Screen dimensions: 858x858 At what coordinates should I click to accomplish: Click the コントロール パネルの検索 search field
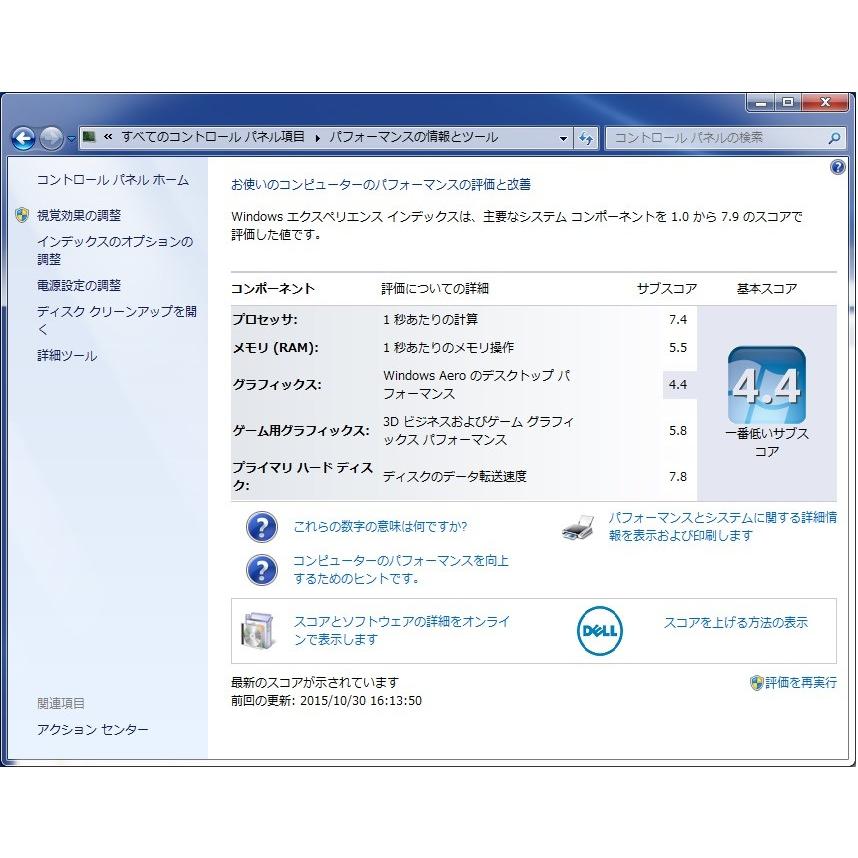(x=715, y=138)
